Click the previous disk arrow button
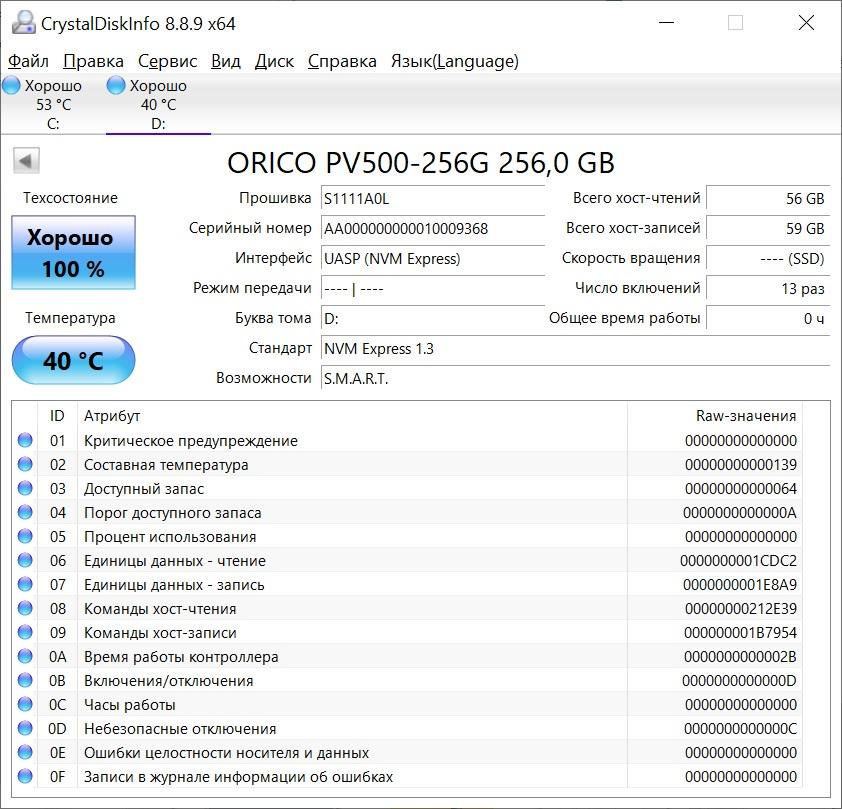This screenshot has width=842, height=809. tap(26, 161)
